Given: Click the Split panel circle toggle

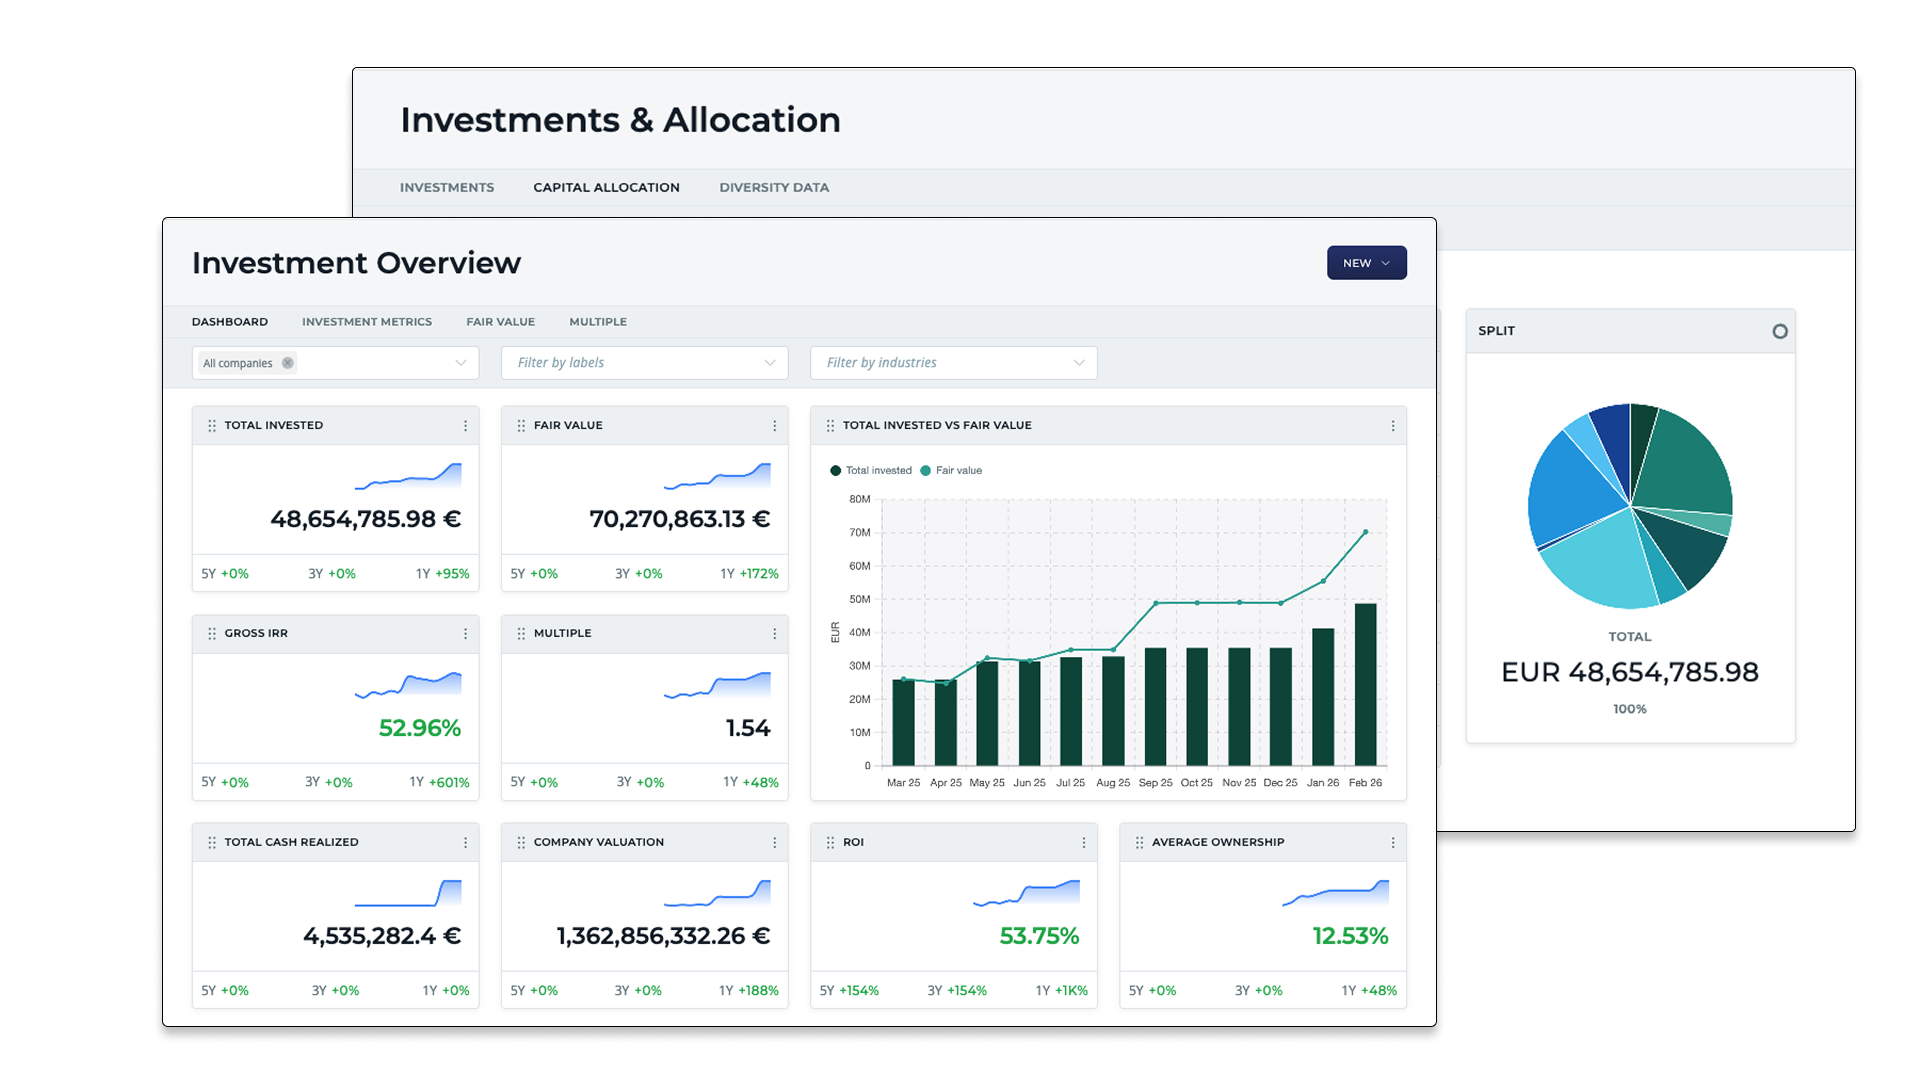Looking at the screenshot, I should click(1779, 332).
